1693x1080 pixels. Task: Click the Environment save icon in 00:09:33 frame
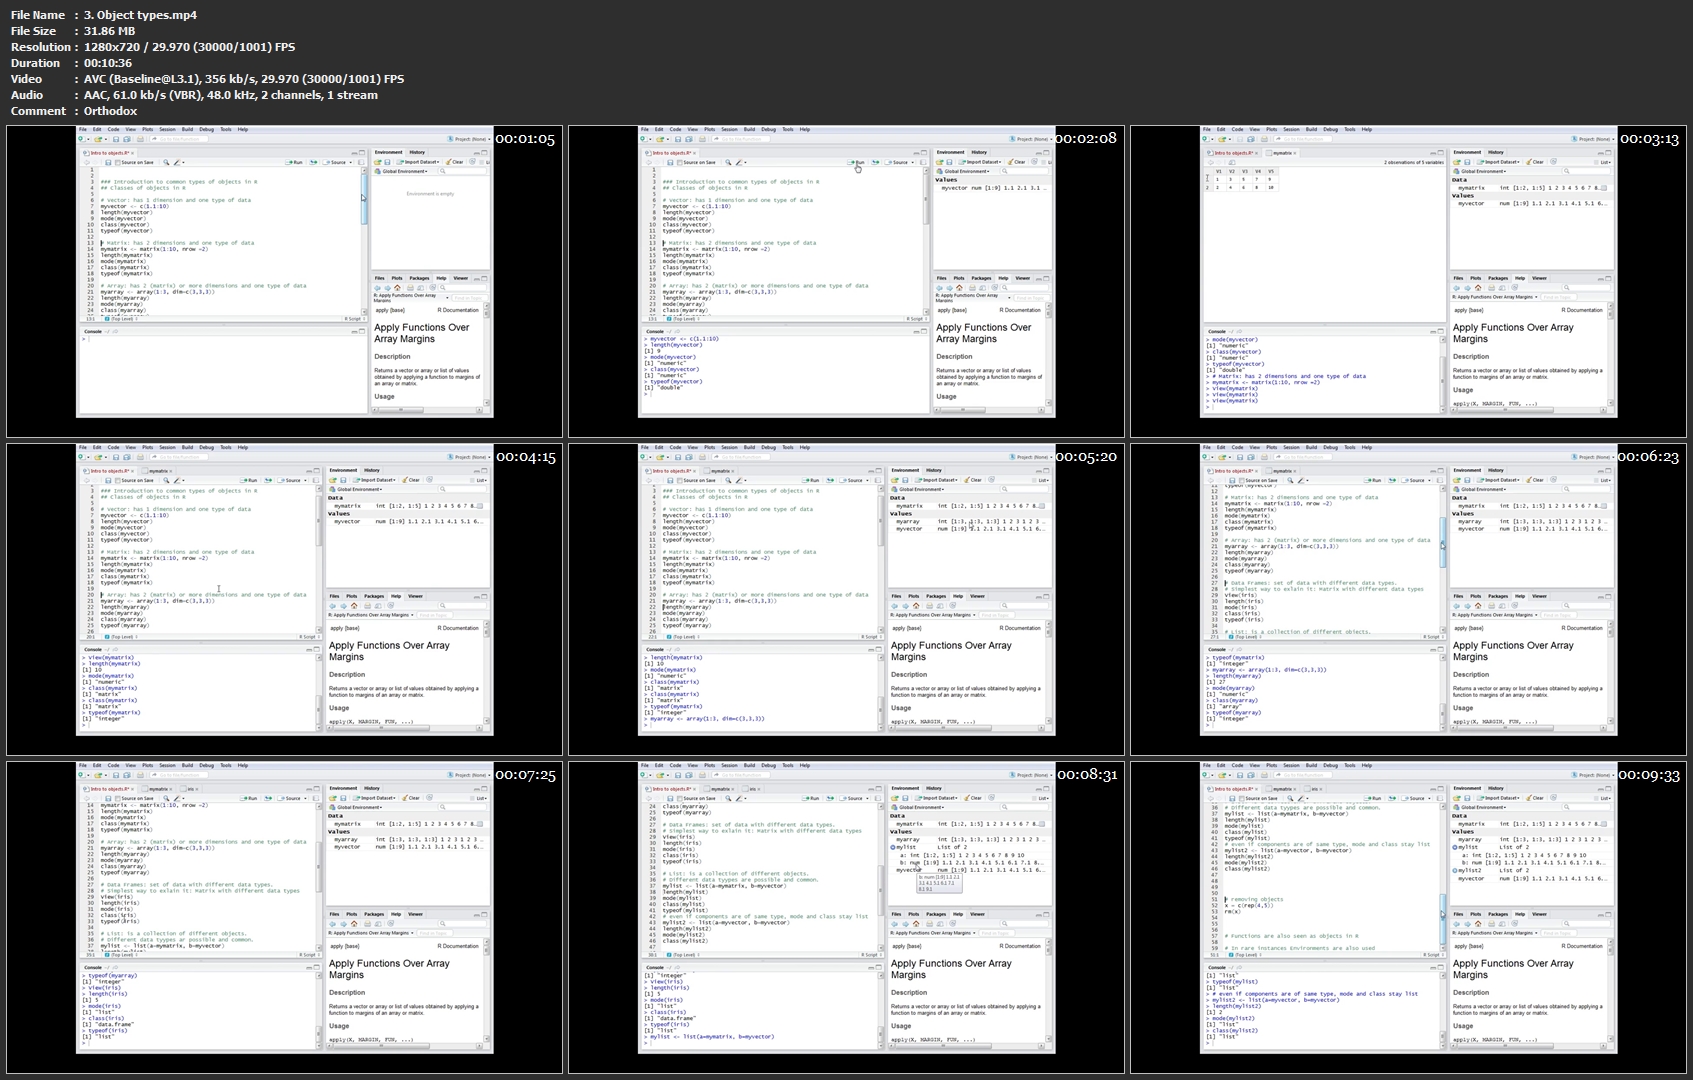(1467, 798)
